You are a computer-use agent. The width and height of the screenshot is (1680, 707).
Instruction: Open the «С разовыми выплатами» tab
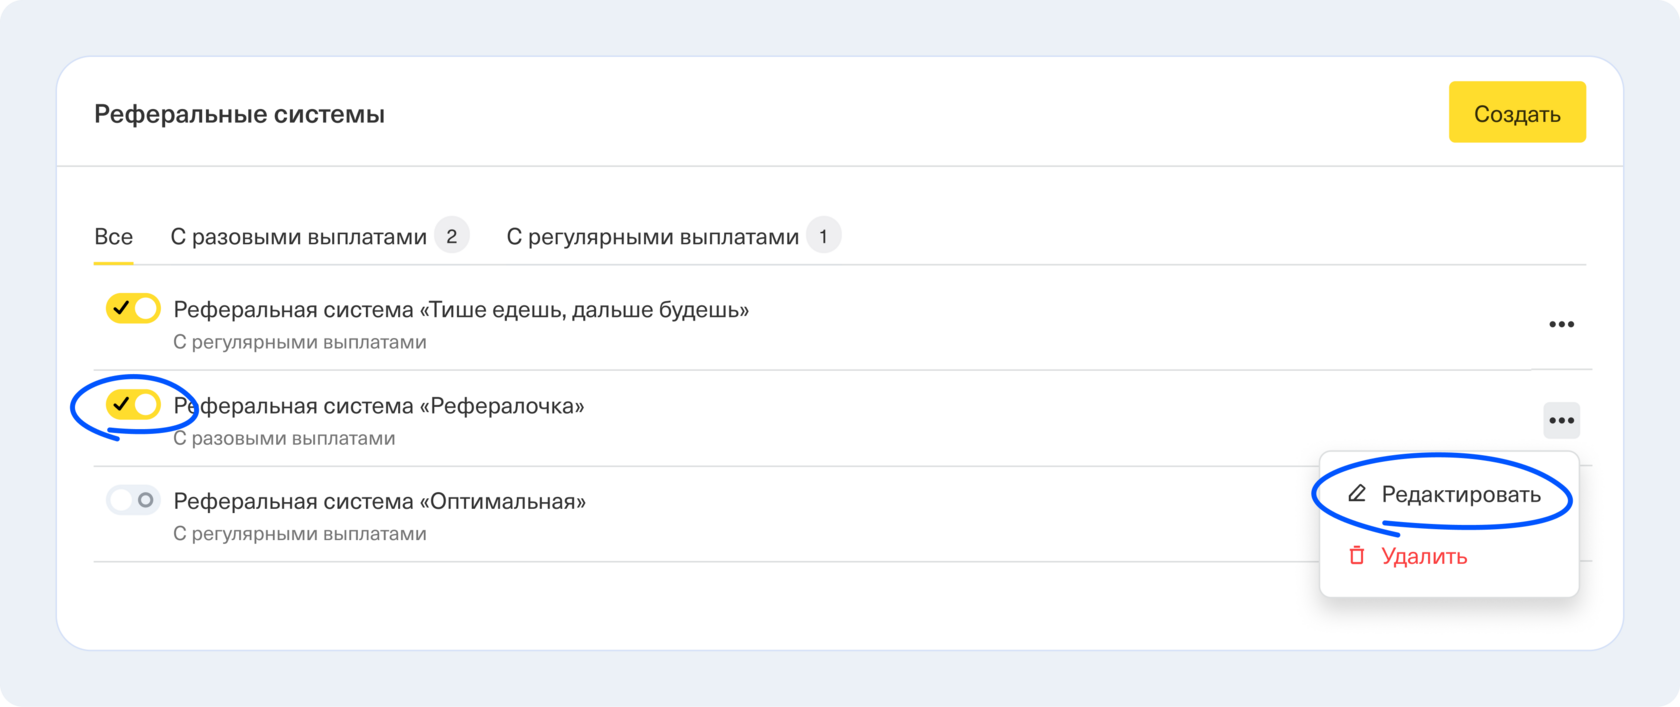click(x=298, y=237)
